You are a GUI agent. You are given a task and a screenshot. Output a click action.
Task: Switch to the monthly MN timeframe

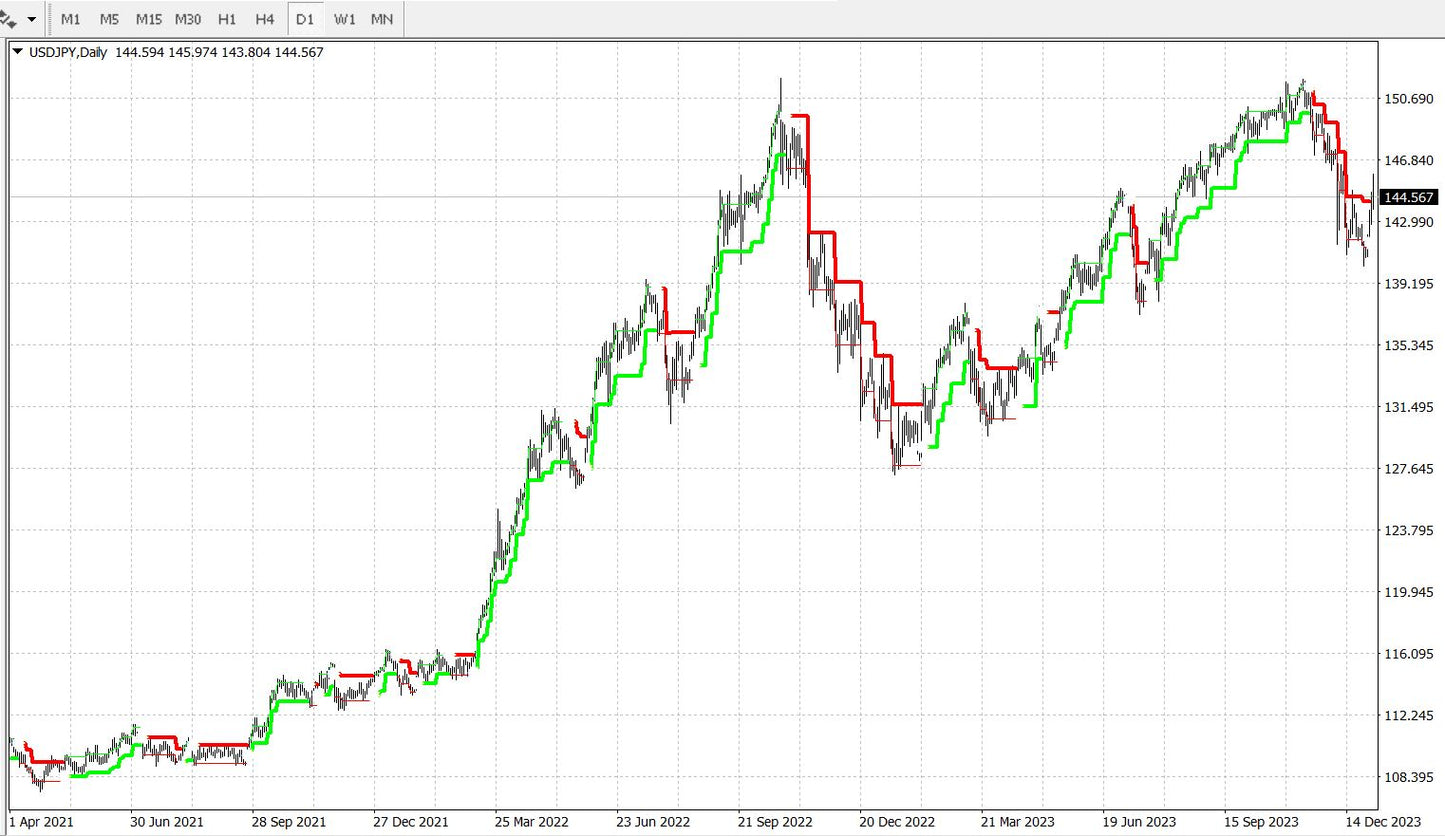[x=380, y=18]
